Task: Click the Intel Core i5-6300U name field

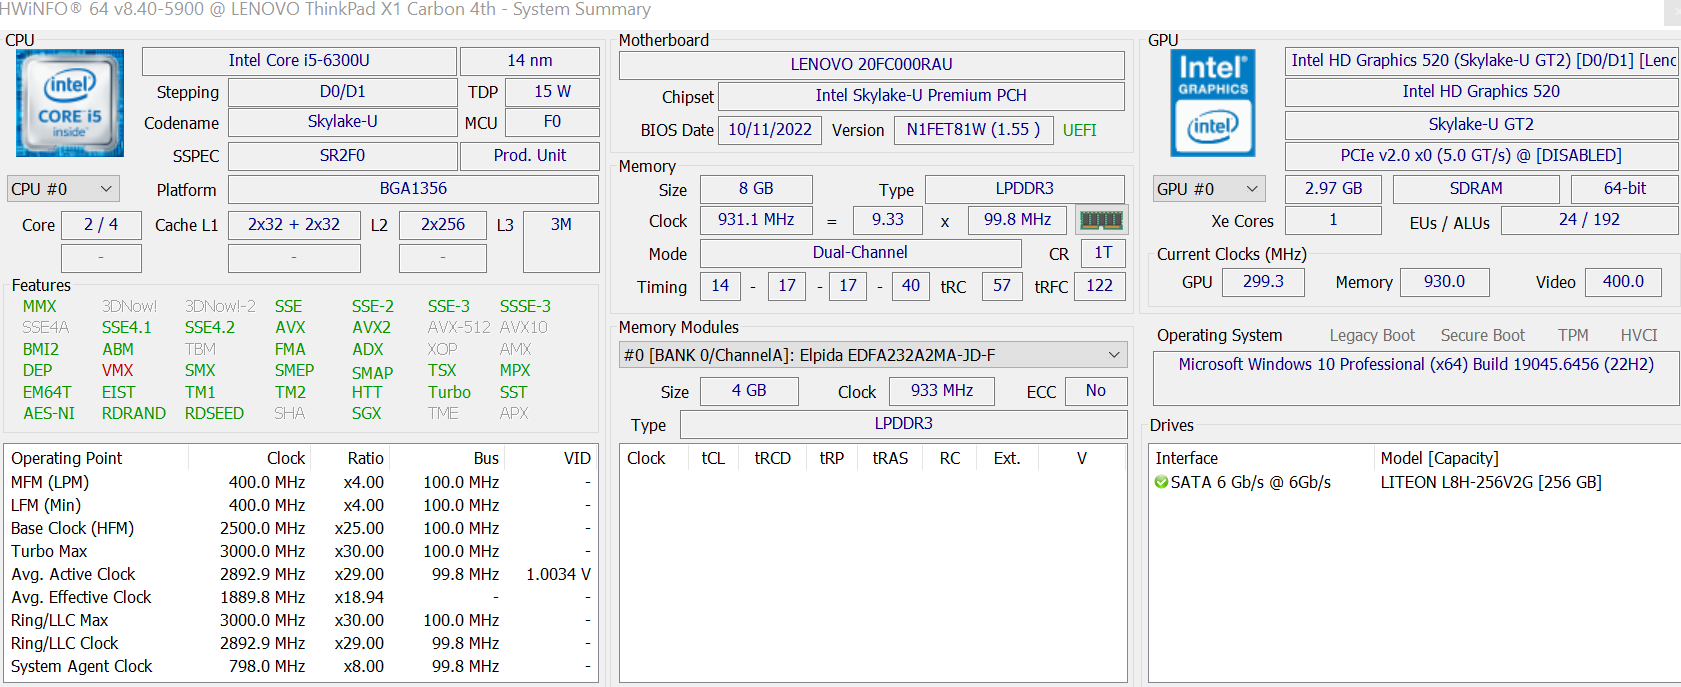Action: coord(299,61)
